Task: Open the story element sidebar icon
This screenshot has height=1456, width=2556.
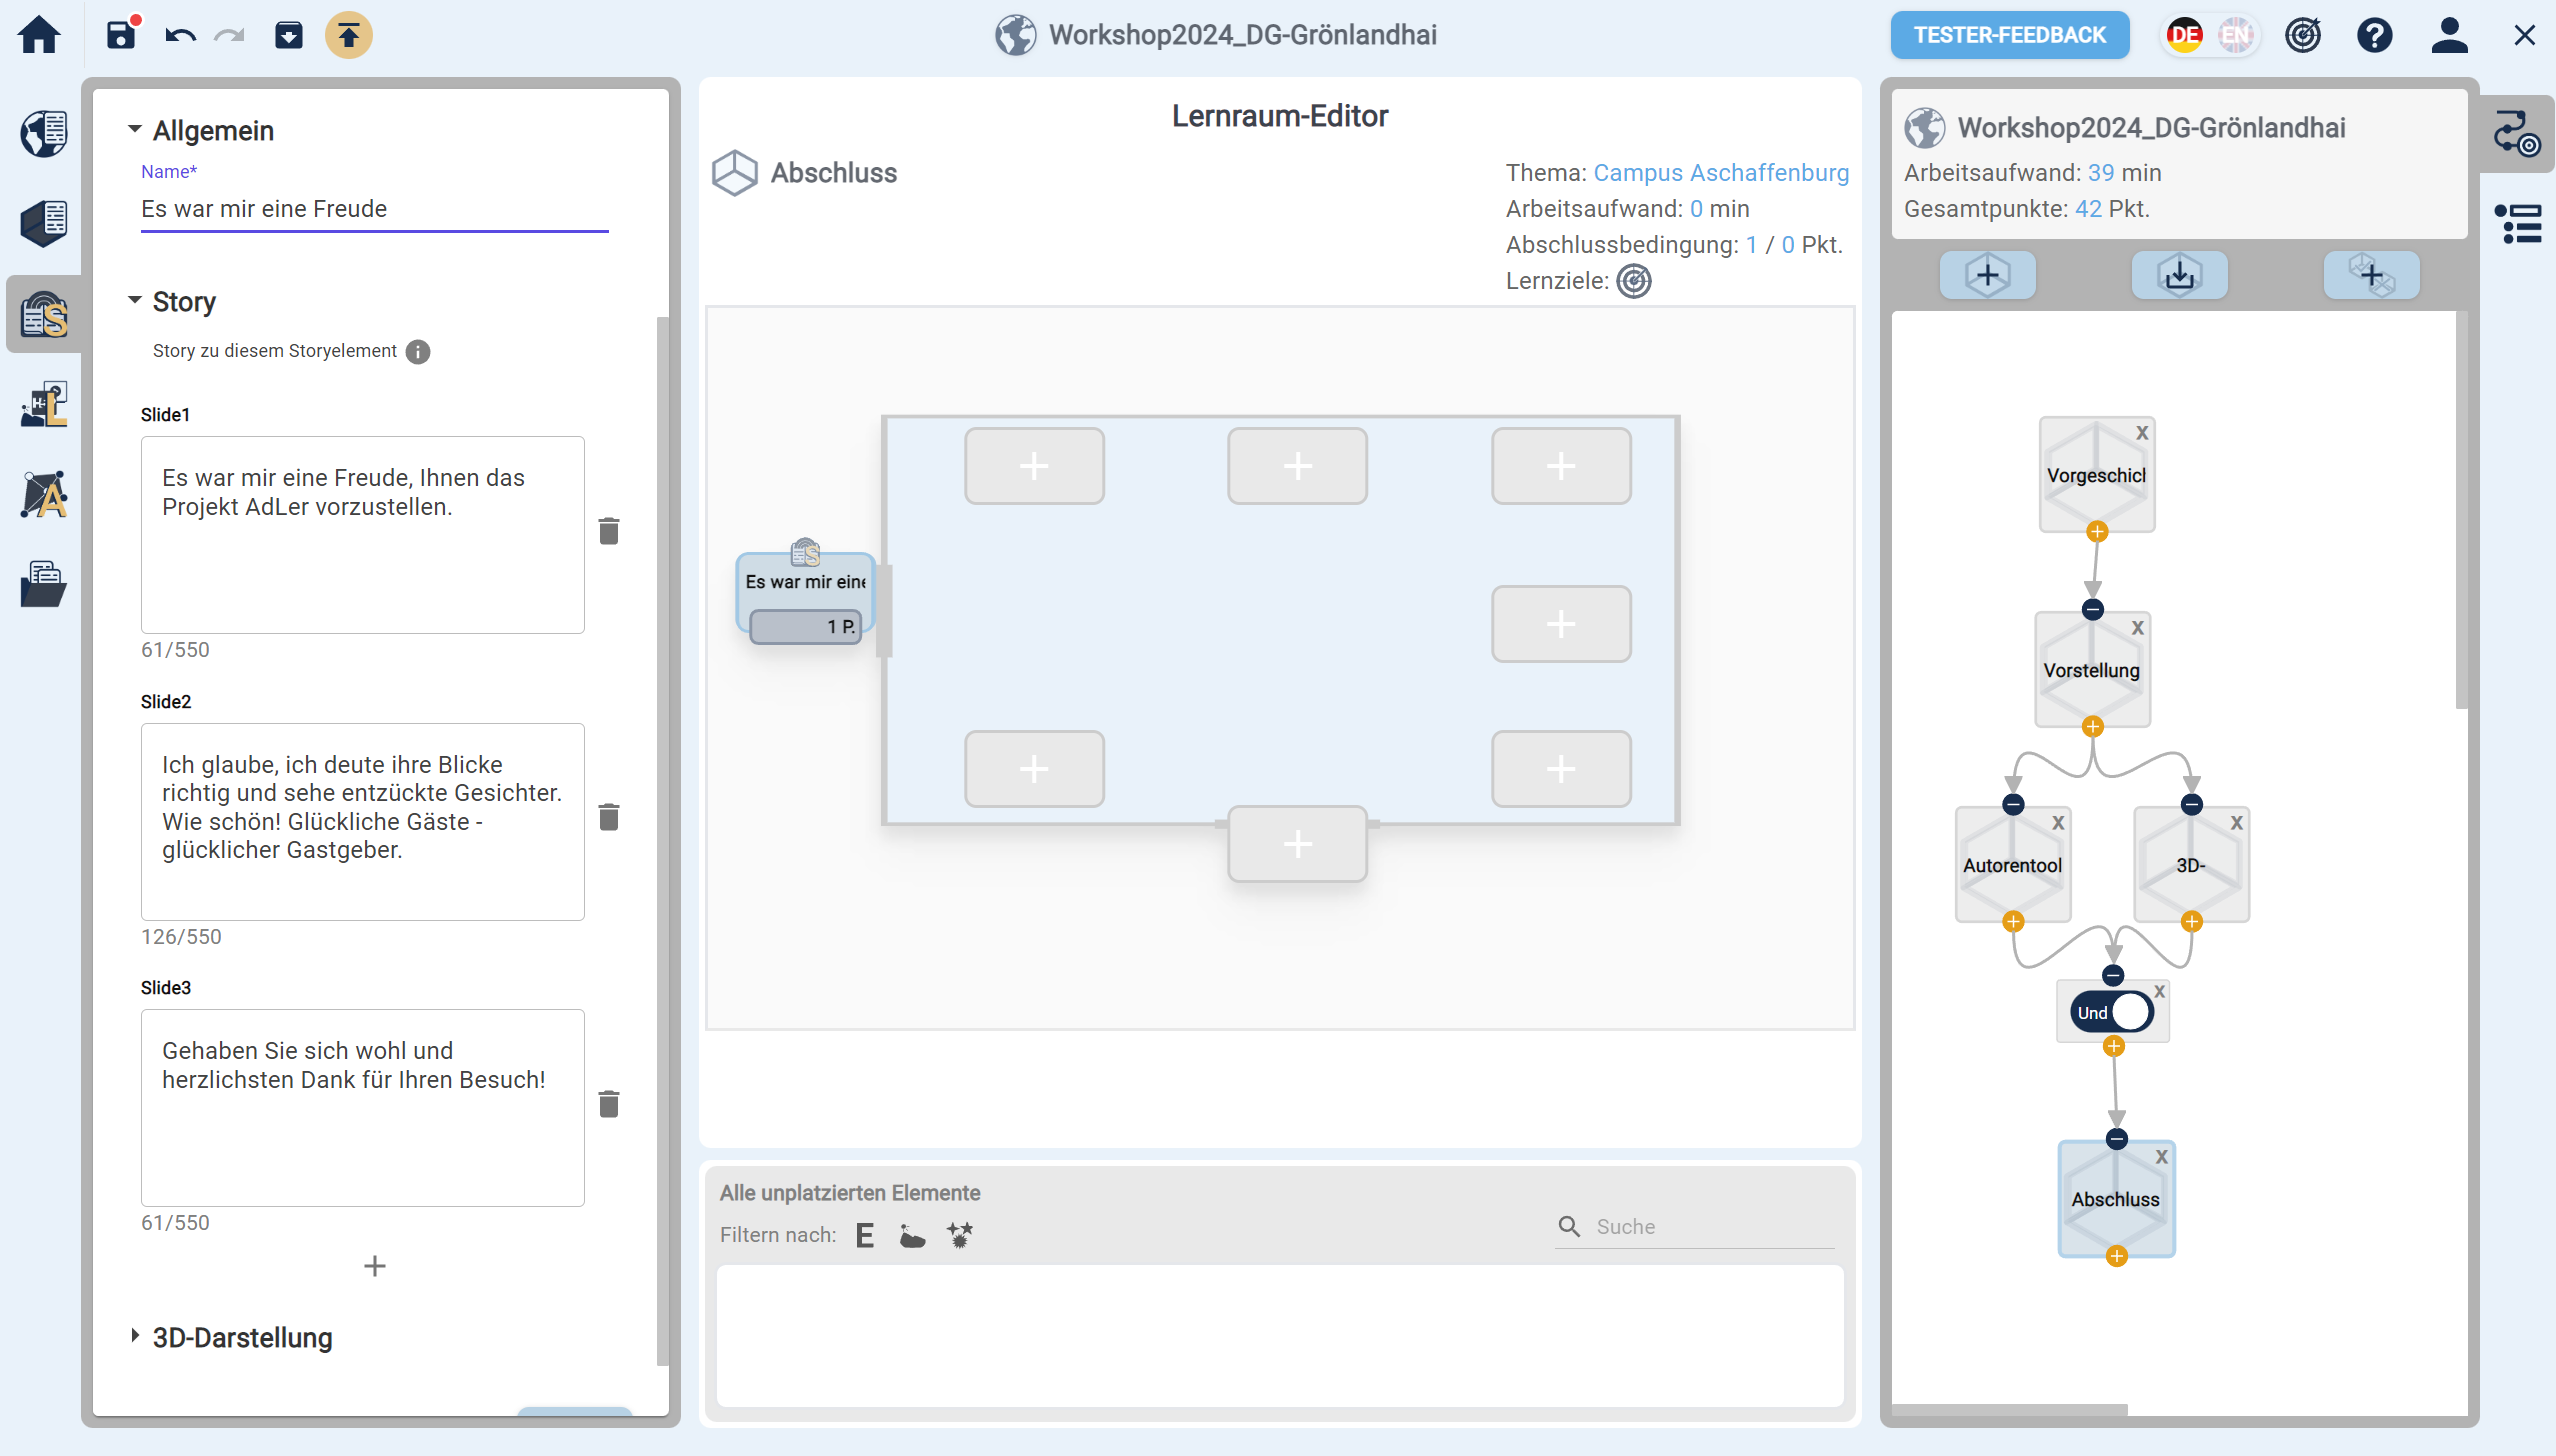Action: click(44, 316)
